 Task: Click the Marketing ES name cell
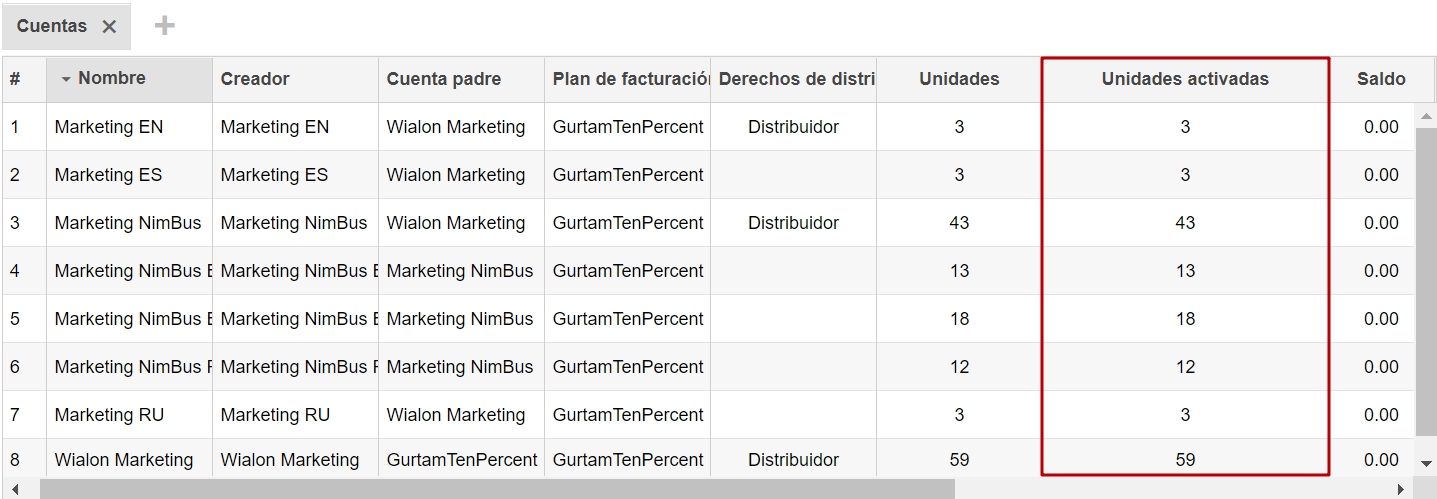click(107, 175)
